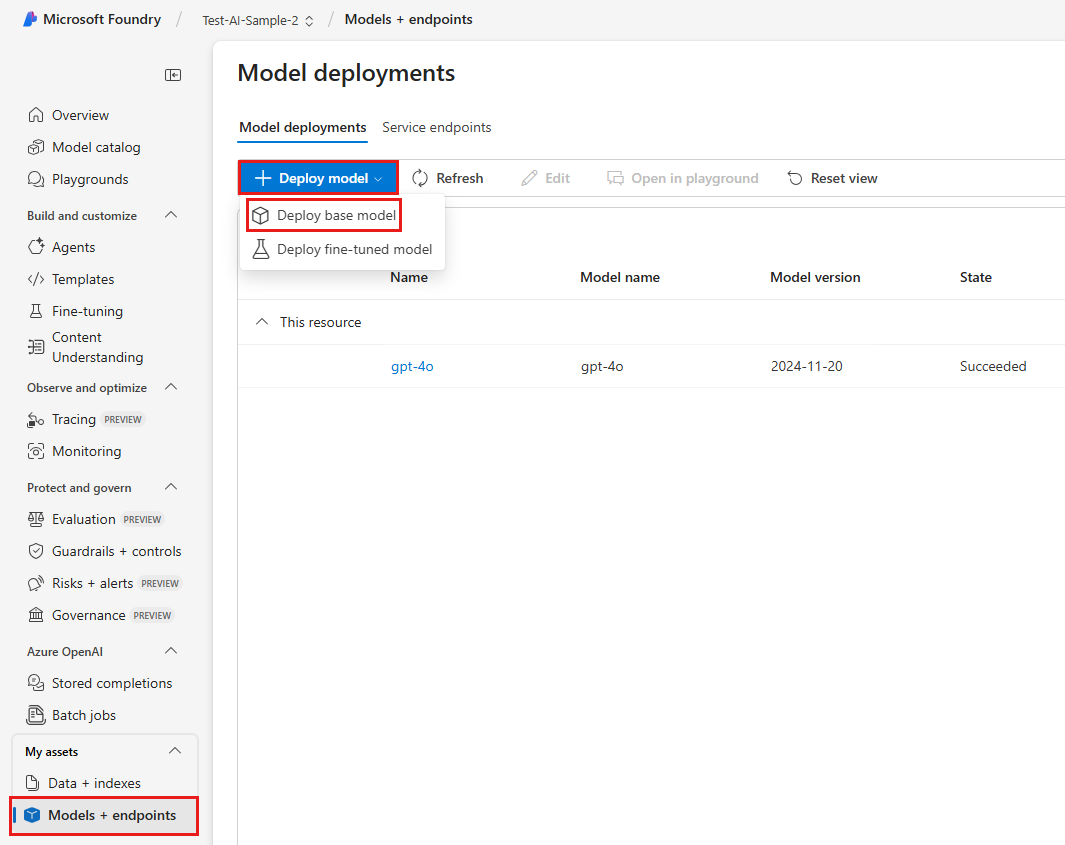The width and height of the screenshot is (1065, 845).
Task: Refresh the model deployments list
Action: 448,177
